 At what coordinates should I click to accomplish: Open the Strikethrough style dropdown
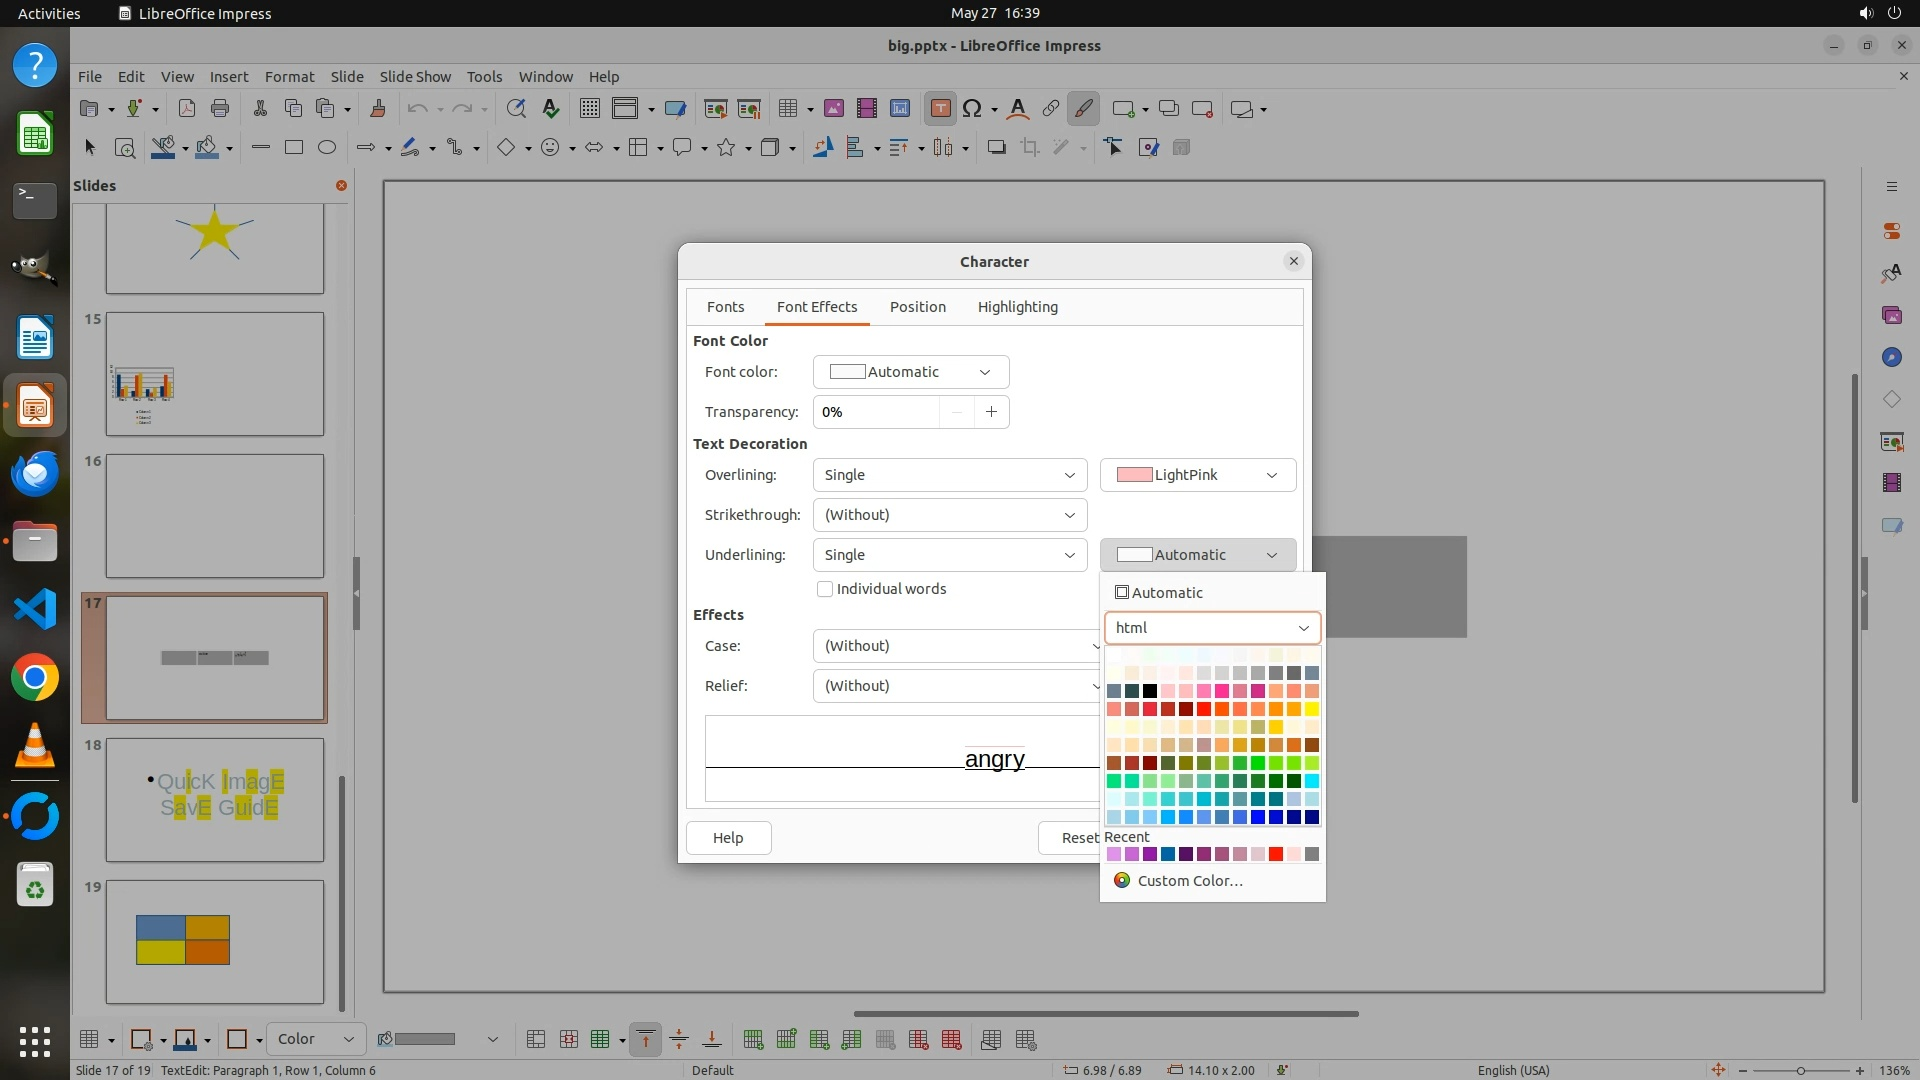[x=949, y=515]
